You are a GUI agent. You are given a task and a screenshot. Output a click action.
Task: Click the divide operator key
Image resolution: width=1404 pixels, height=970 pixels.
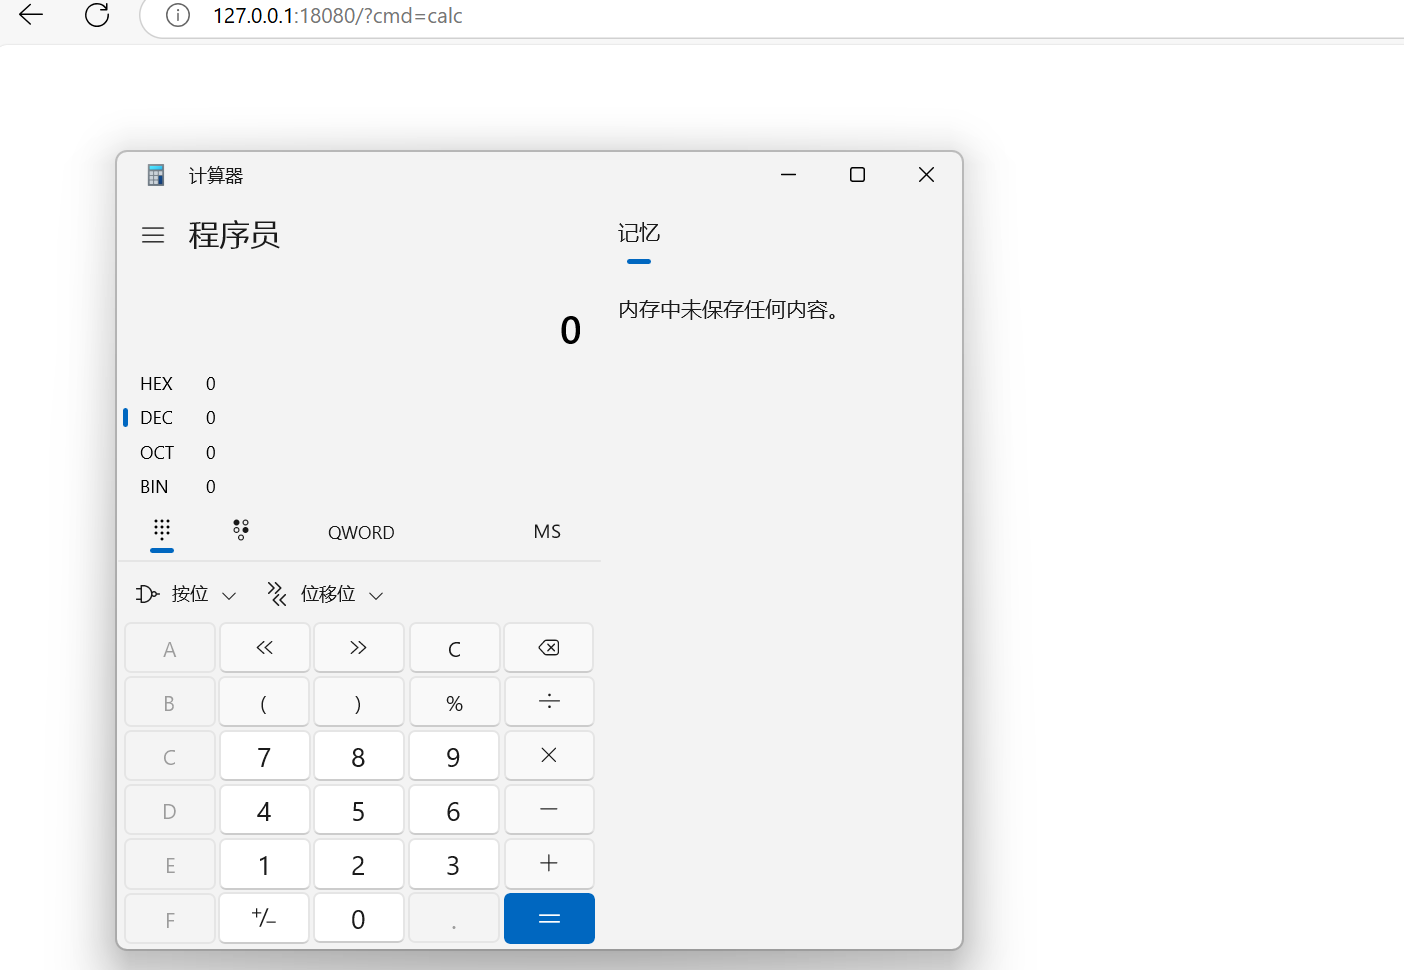point(549,702)
